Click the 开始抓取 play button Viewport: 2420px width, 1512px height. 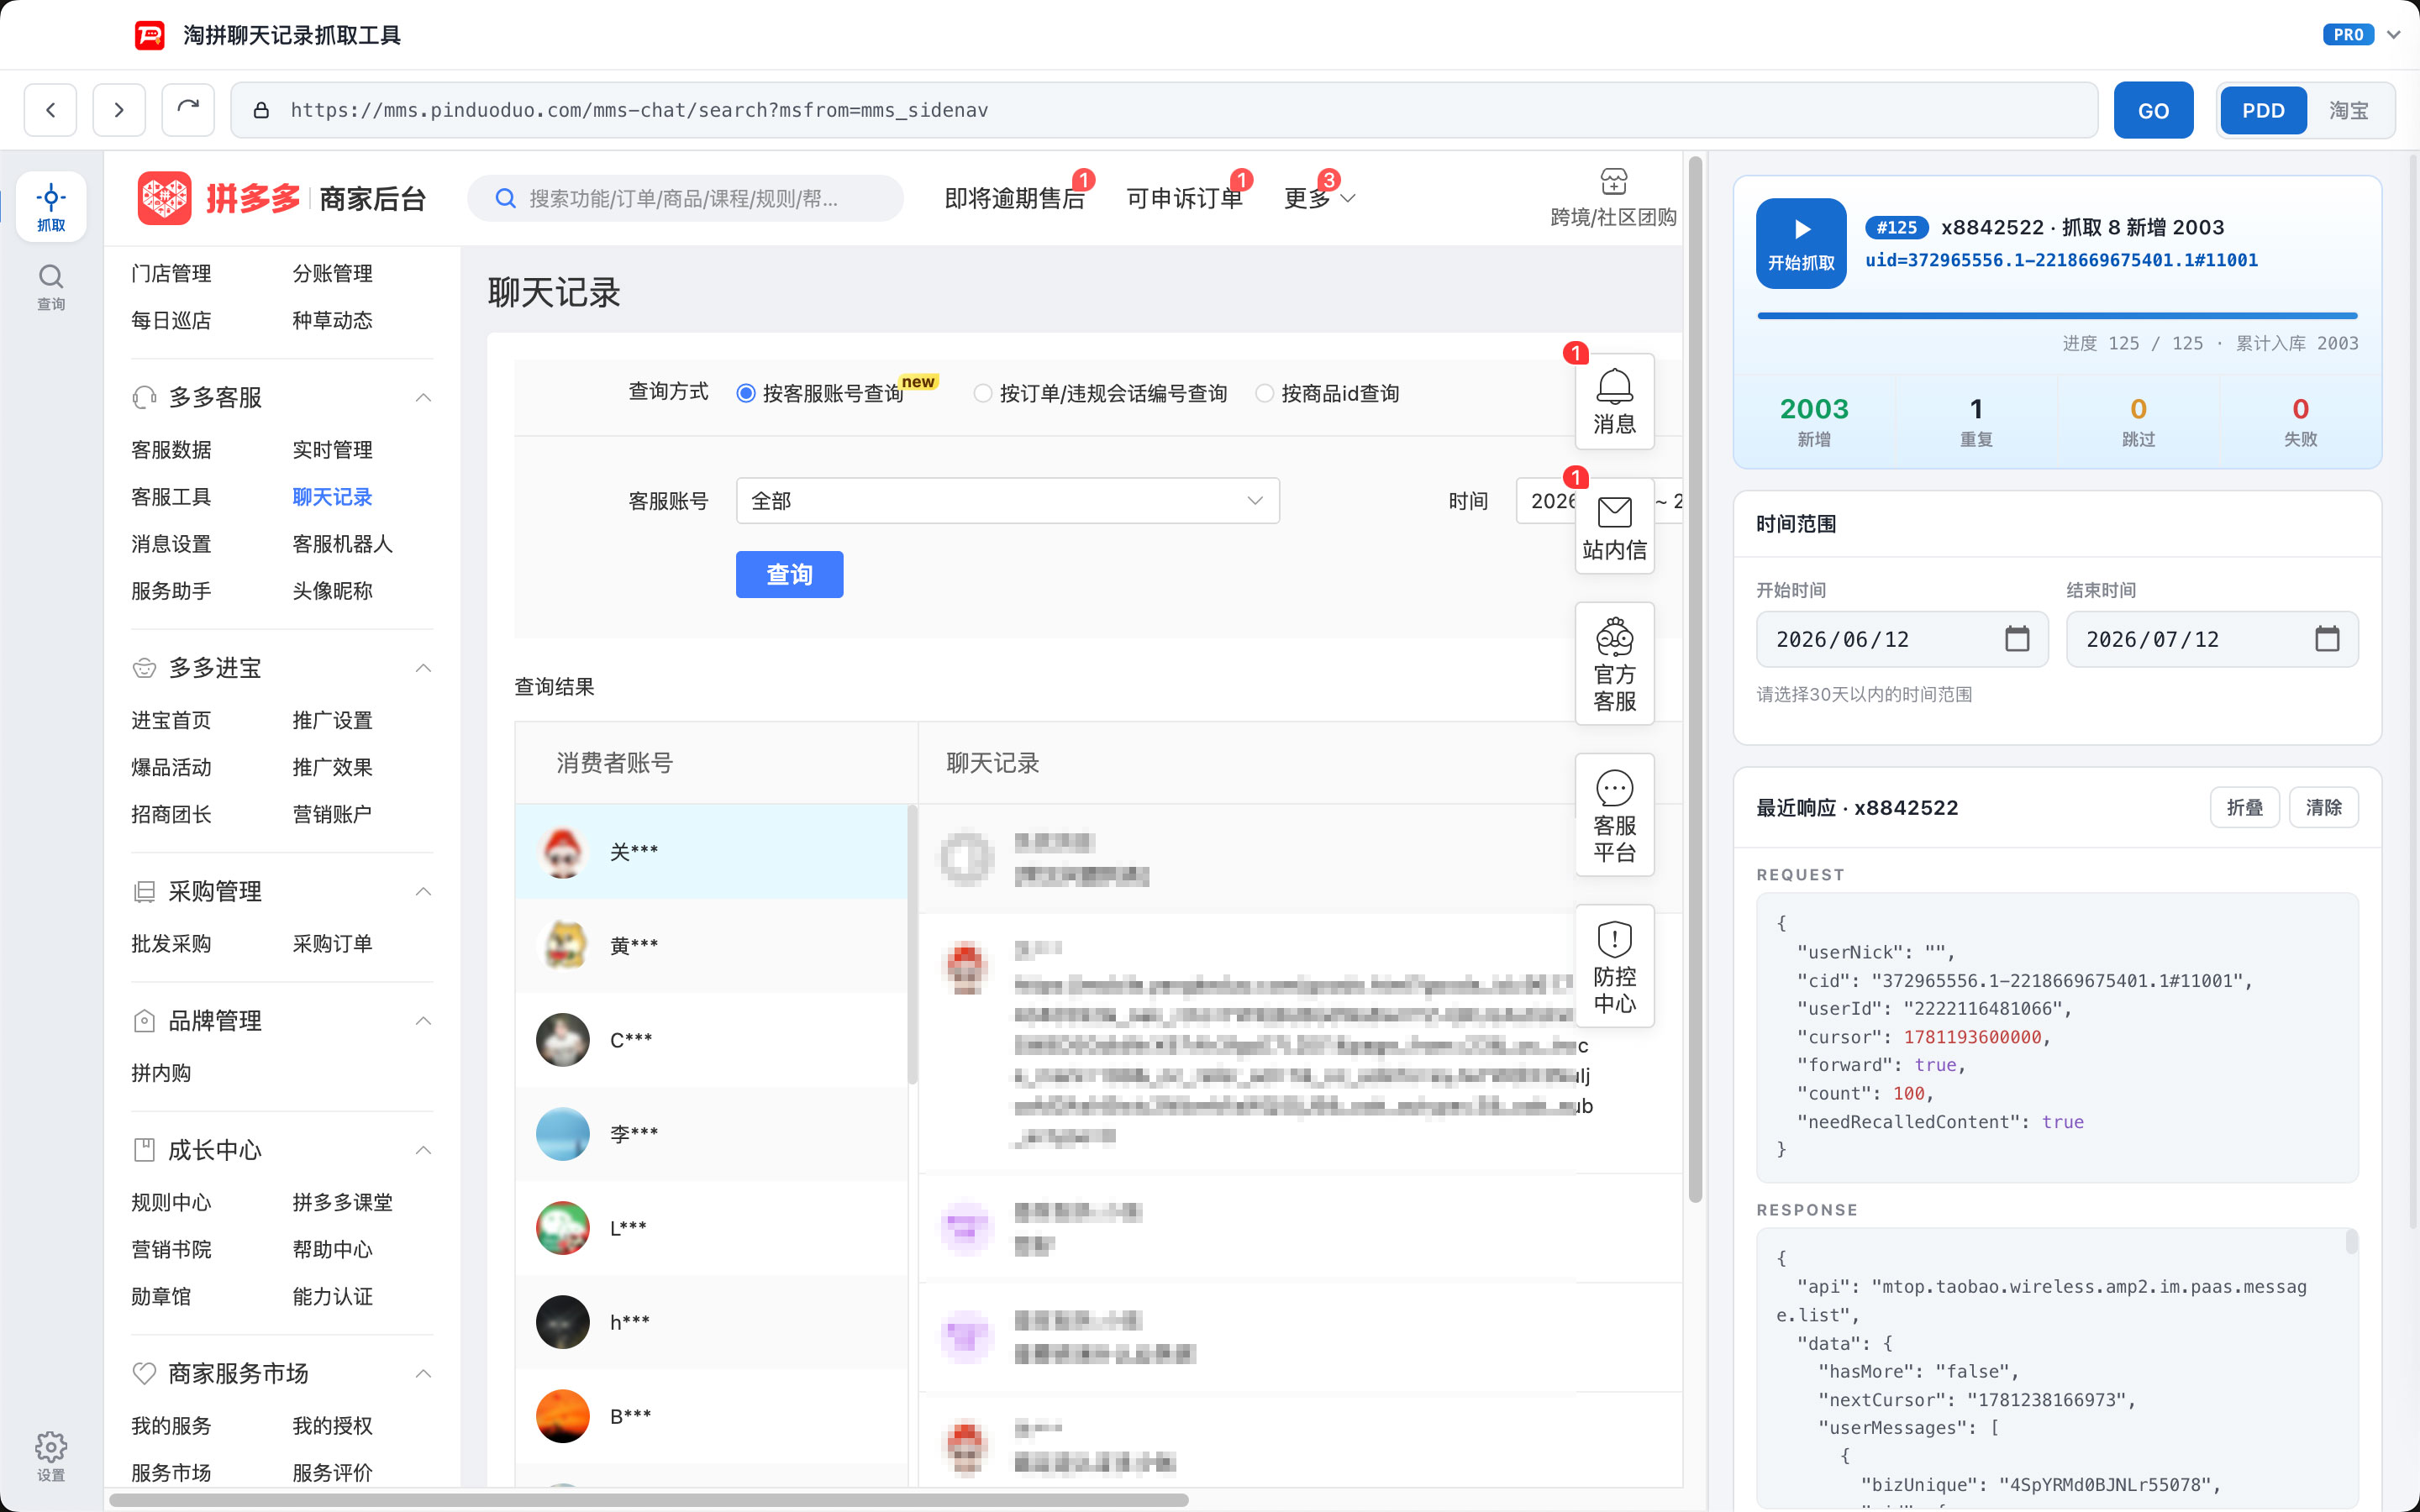[x=1801, y=243]
